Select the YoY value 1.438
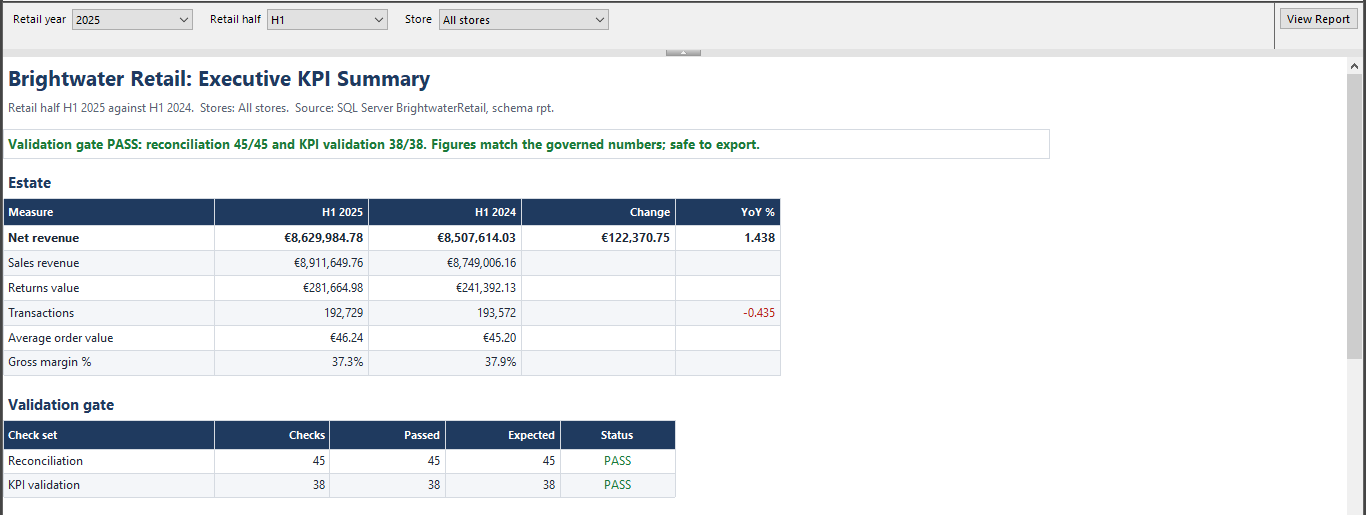Viewport: 1366px width, 515px height. pyautogui.click(x=760, y=238)
